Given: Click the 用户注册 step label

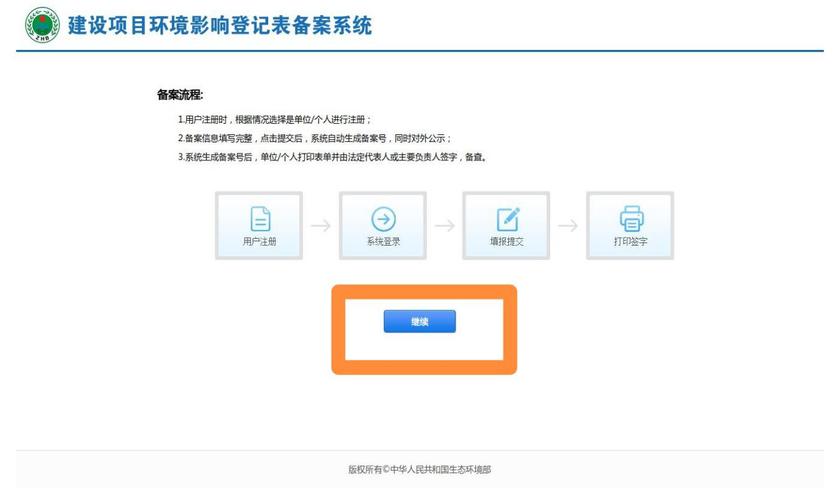Looking at the screenshot, I should coord(260,242).
